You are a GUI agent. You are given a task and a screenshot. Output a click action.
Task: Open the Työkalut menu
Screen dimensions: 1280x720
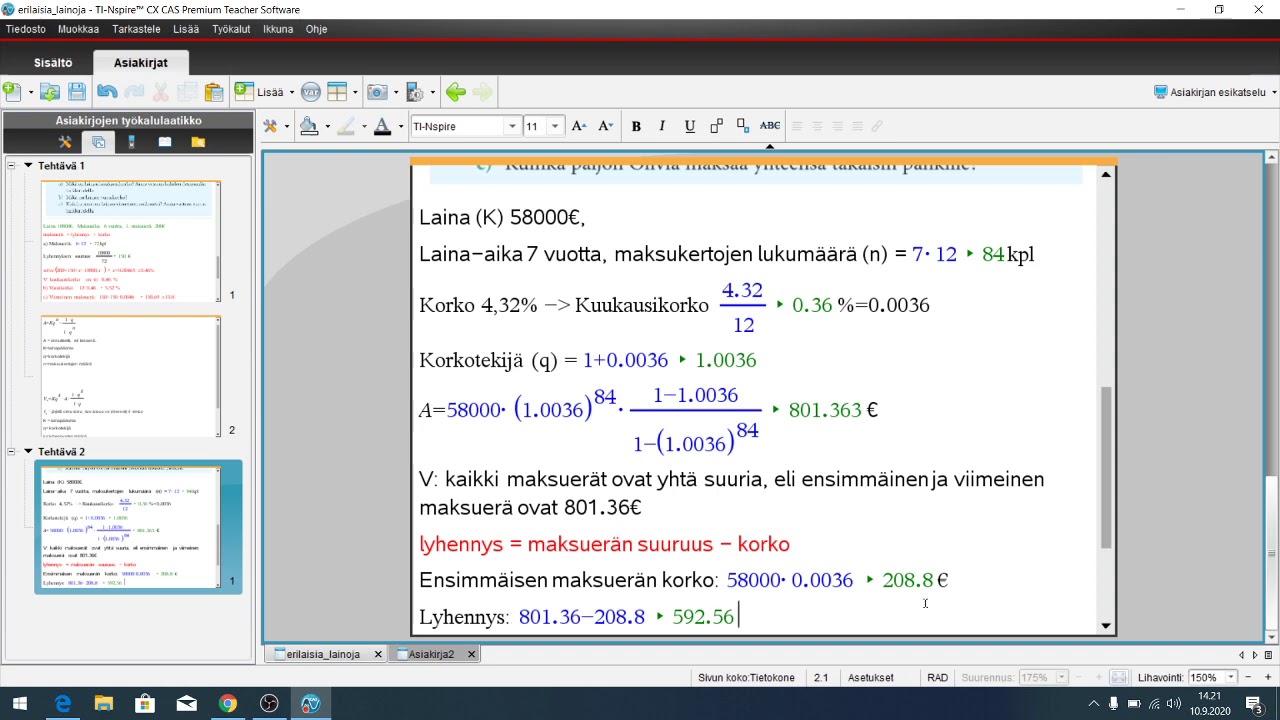[231, 29]
